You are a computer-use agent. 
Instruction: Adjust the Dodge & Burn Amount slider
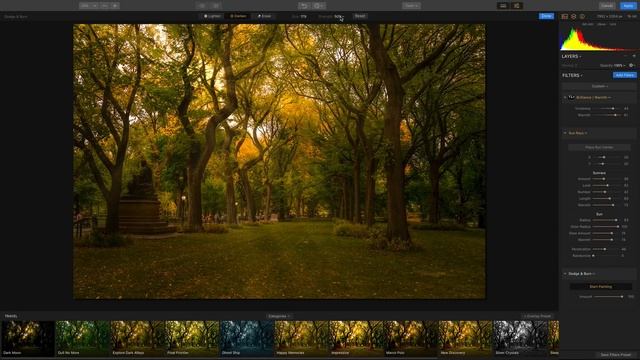[x=608, y=297]
